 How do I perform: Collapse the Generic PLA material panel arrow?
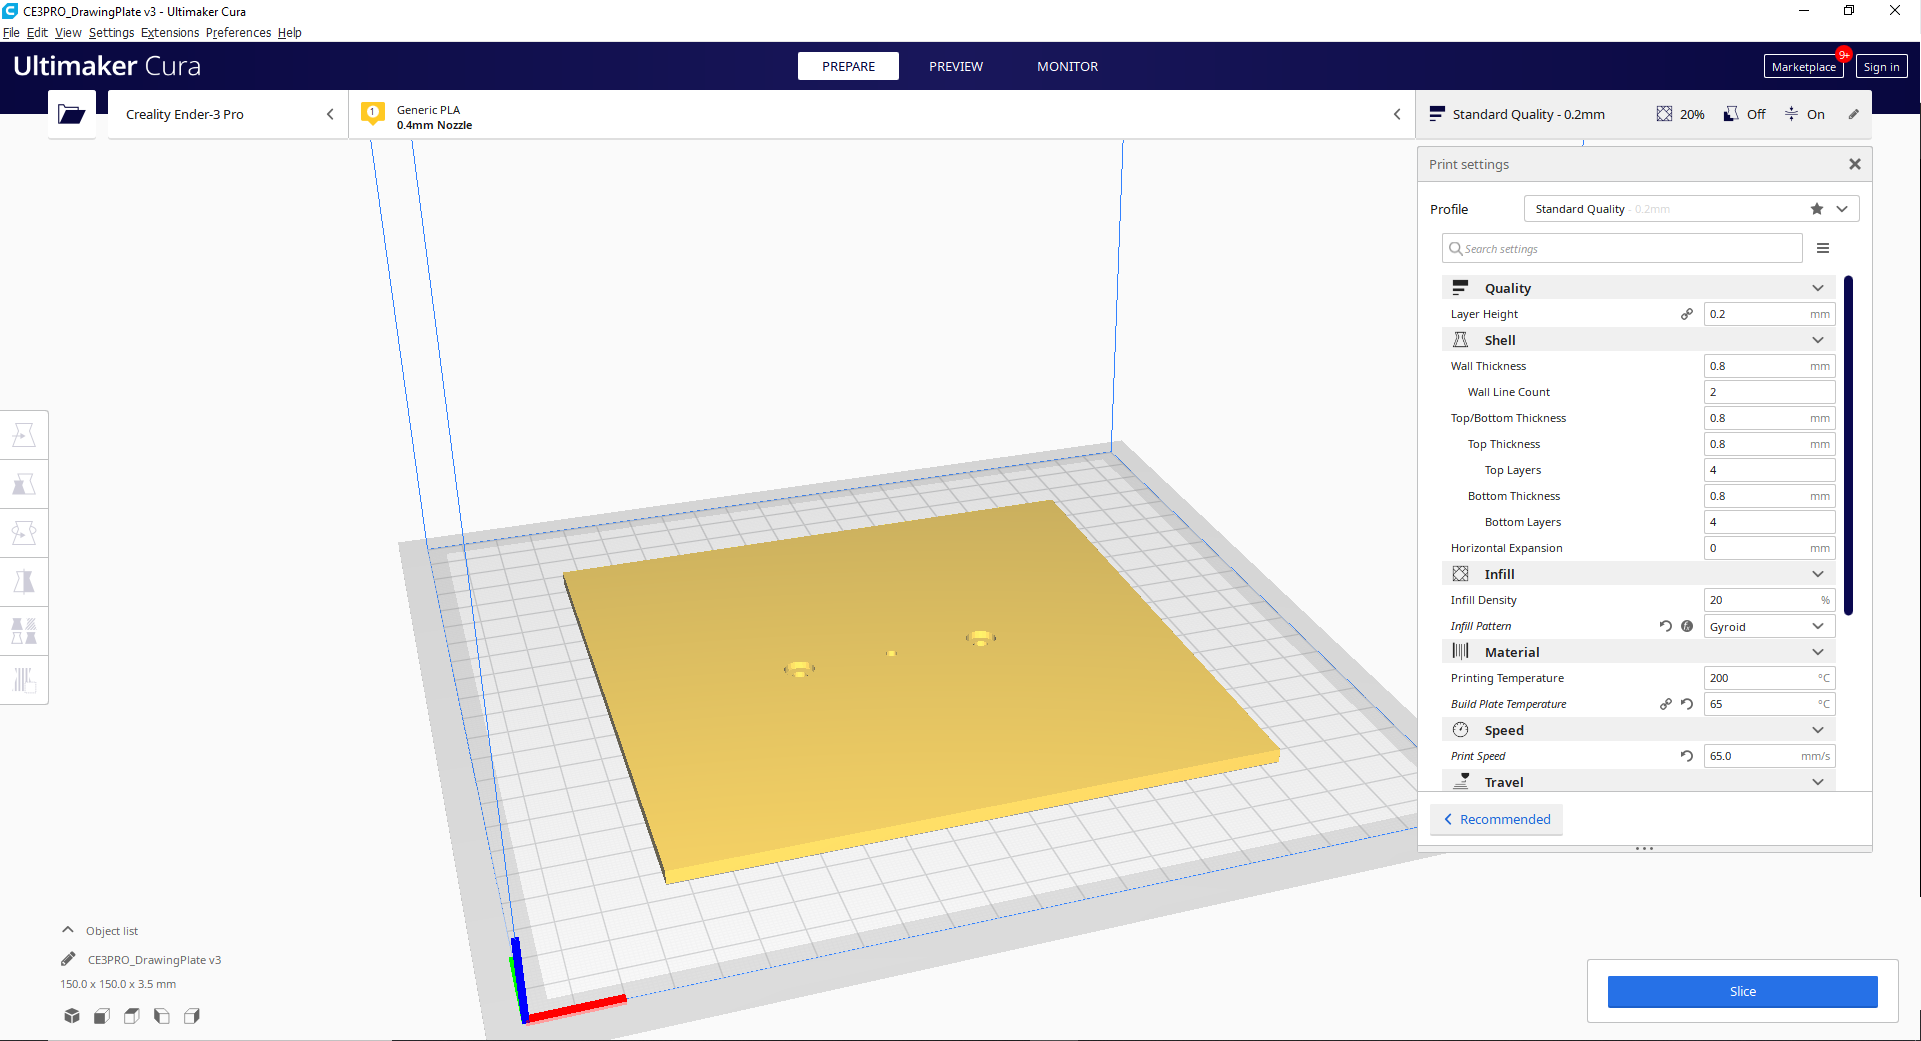pos(1397,114)
